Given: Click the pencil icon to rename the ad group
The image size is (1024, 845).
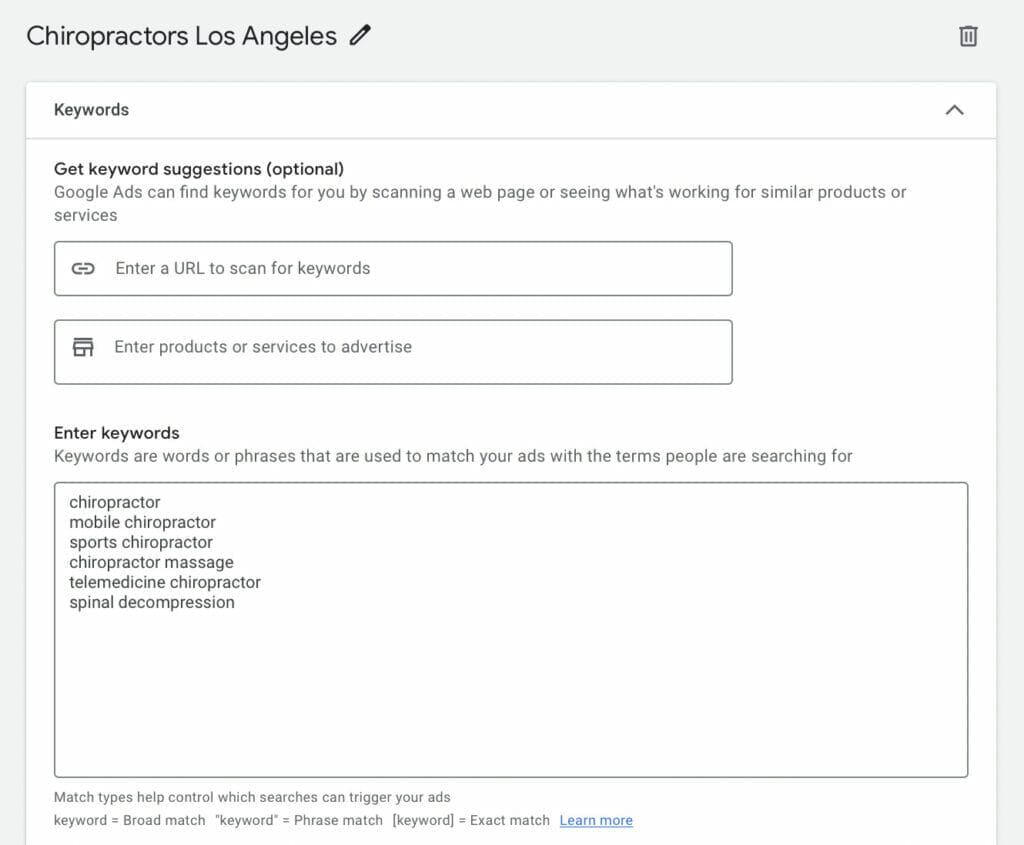Looking at the screenshot, I should (x=359, y=36).
